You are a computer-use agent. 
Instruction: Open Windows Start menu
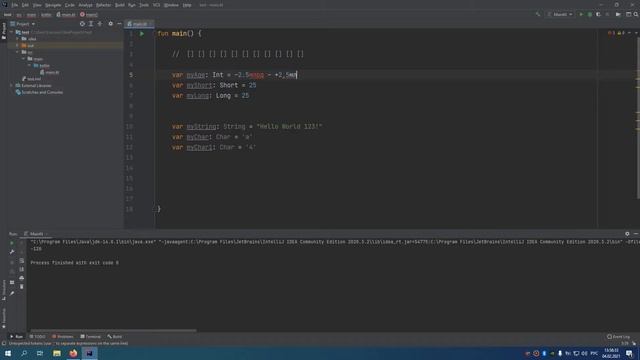tap(8, 353)
